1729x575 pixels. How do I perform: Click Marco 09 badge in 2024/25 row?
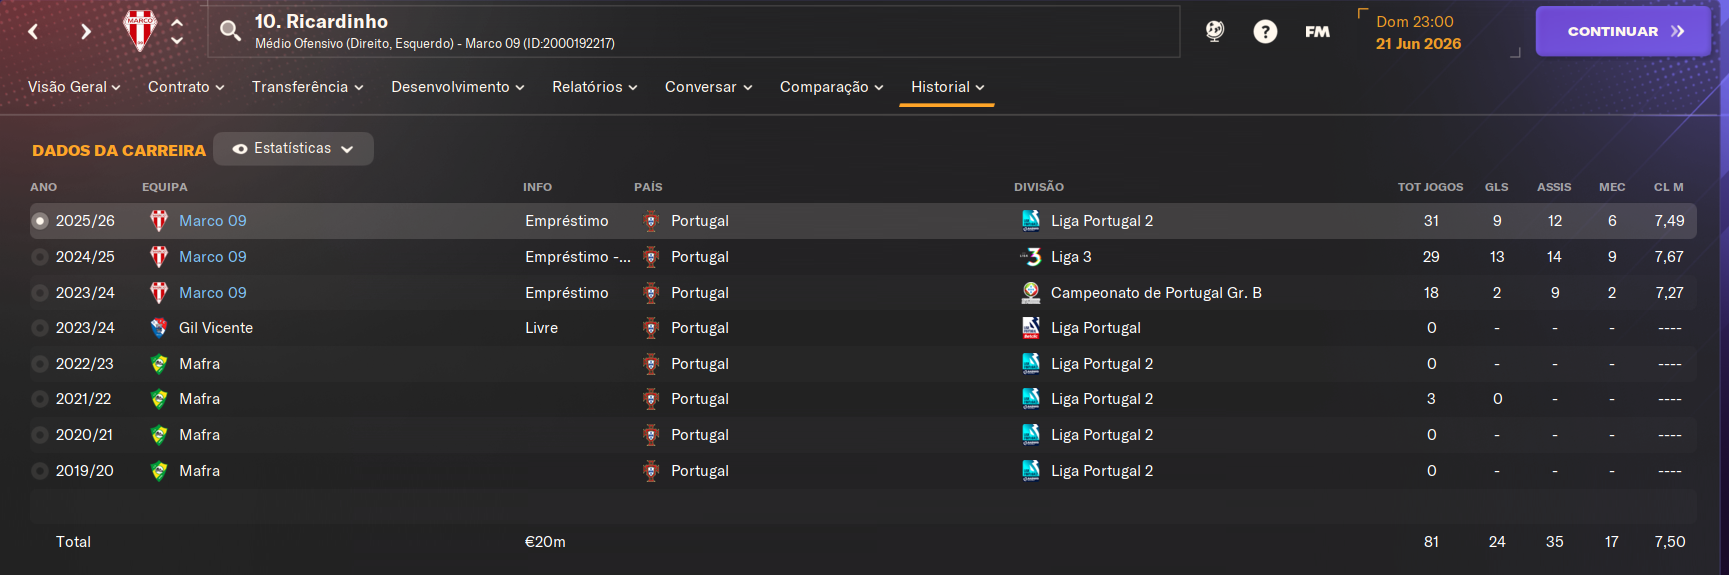pyautogui.click(x=159, y=257)
